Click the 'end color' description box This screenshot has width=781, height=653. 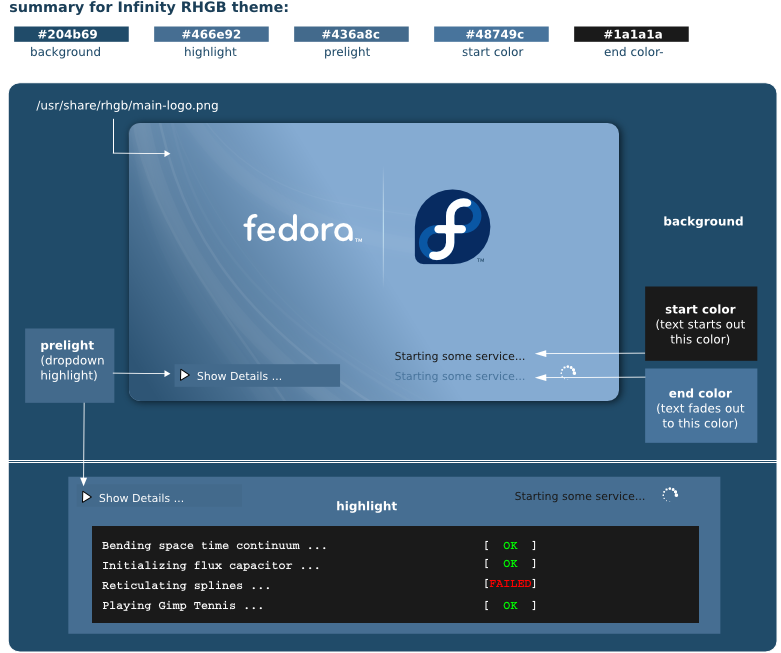[701, 405]
